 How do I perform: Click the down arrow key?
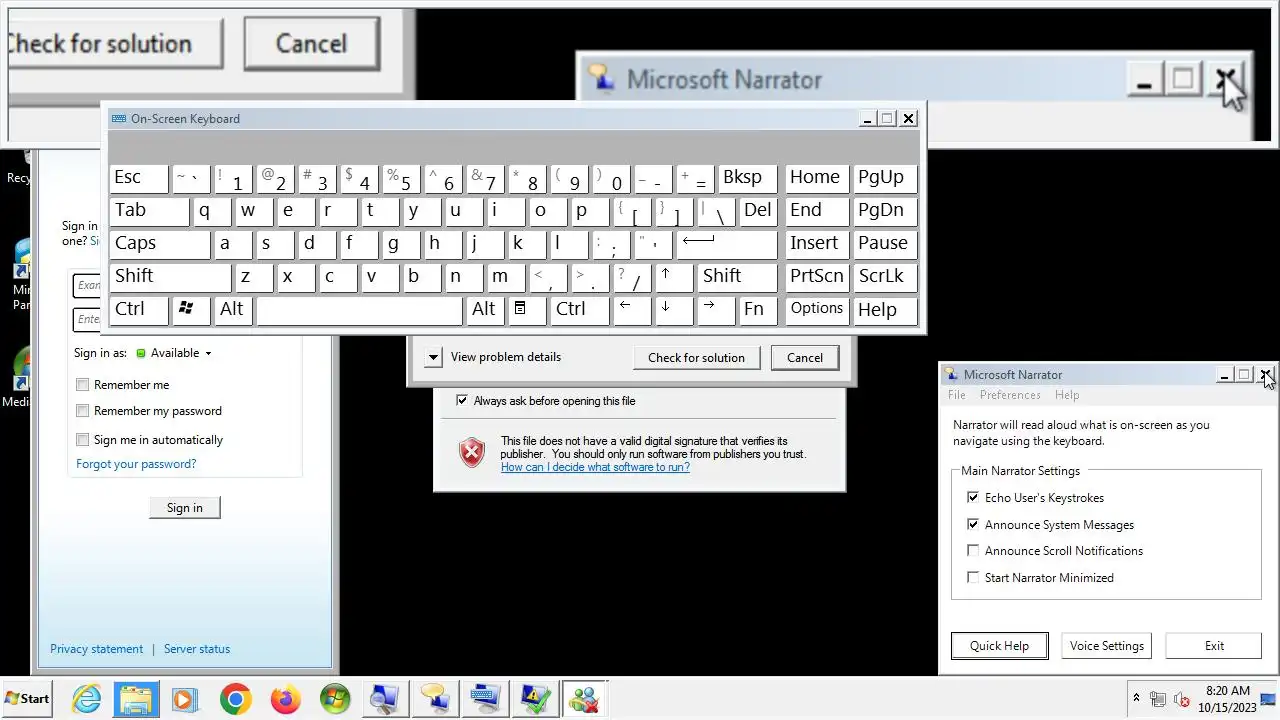675,309
